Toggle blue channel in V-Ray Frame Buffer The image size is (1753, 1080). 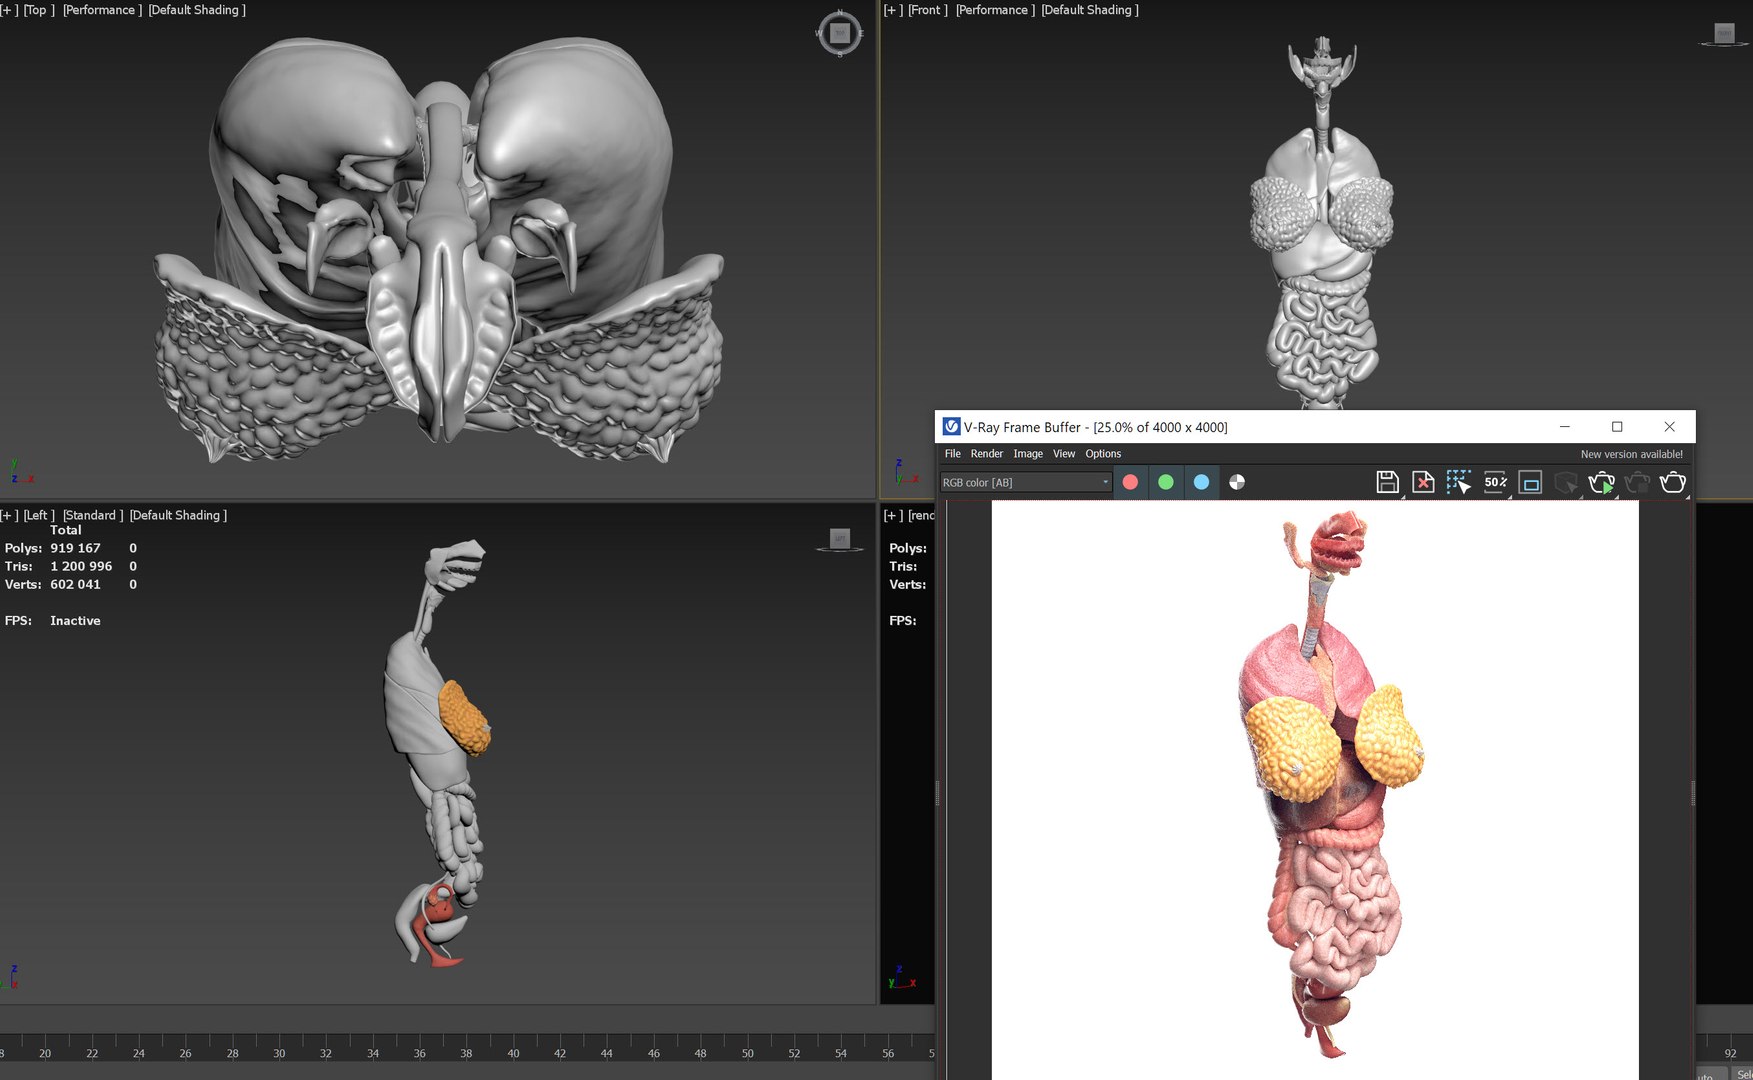1201,482
